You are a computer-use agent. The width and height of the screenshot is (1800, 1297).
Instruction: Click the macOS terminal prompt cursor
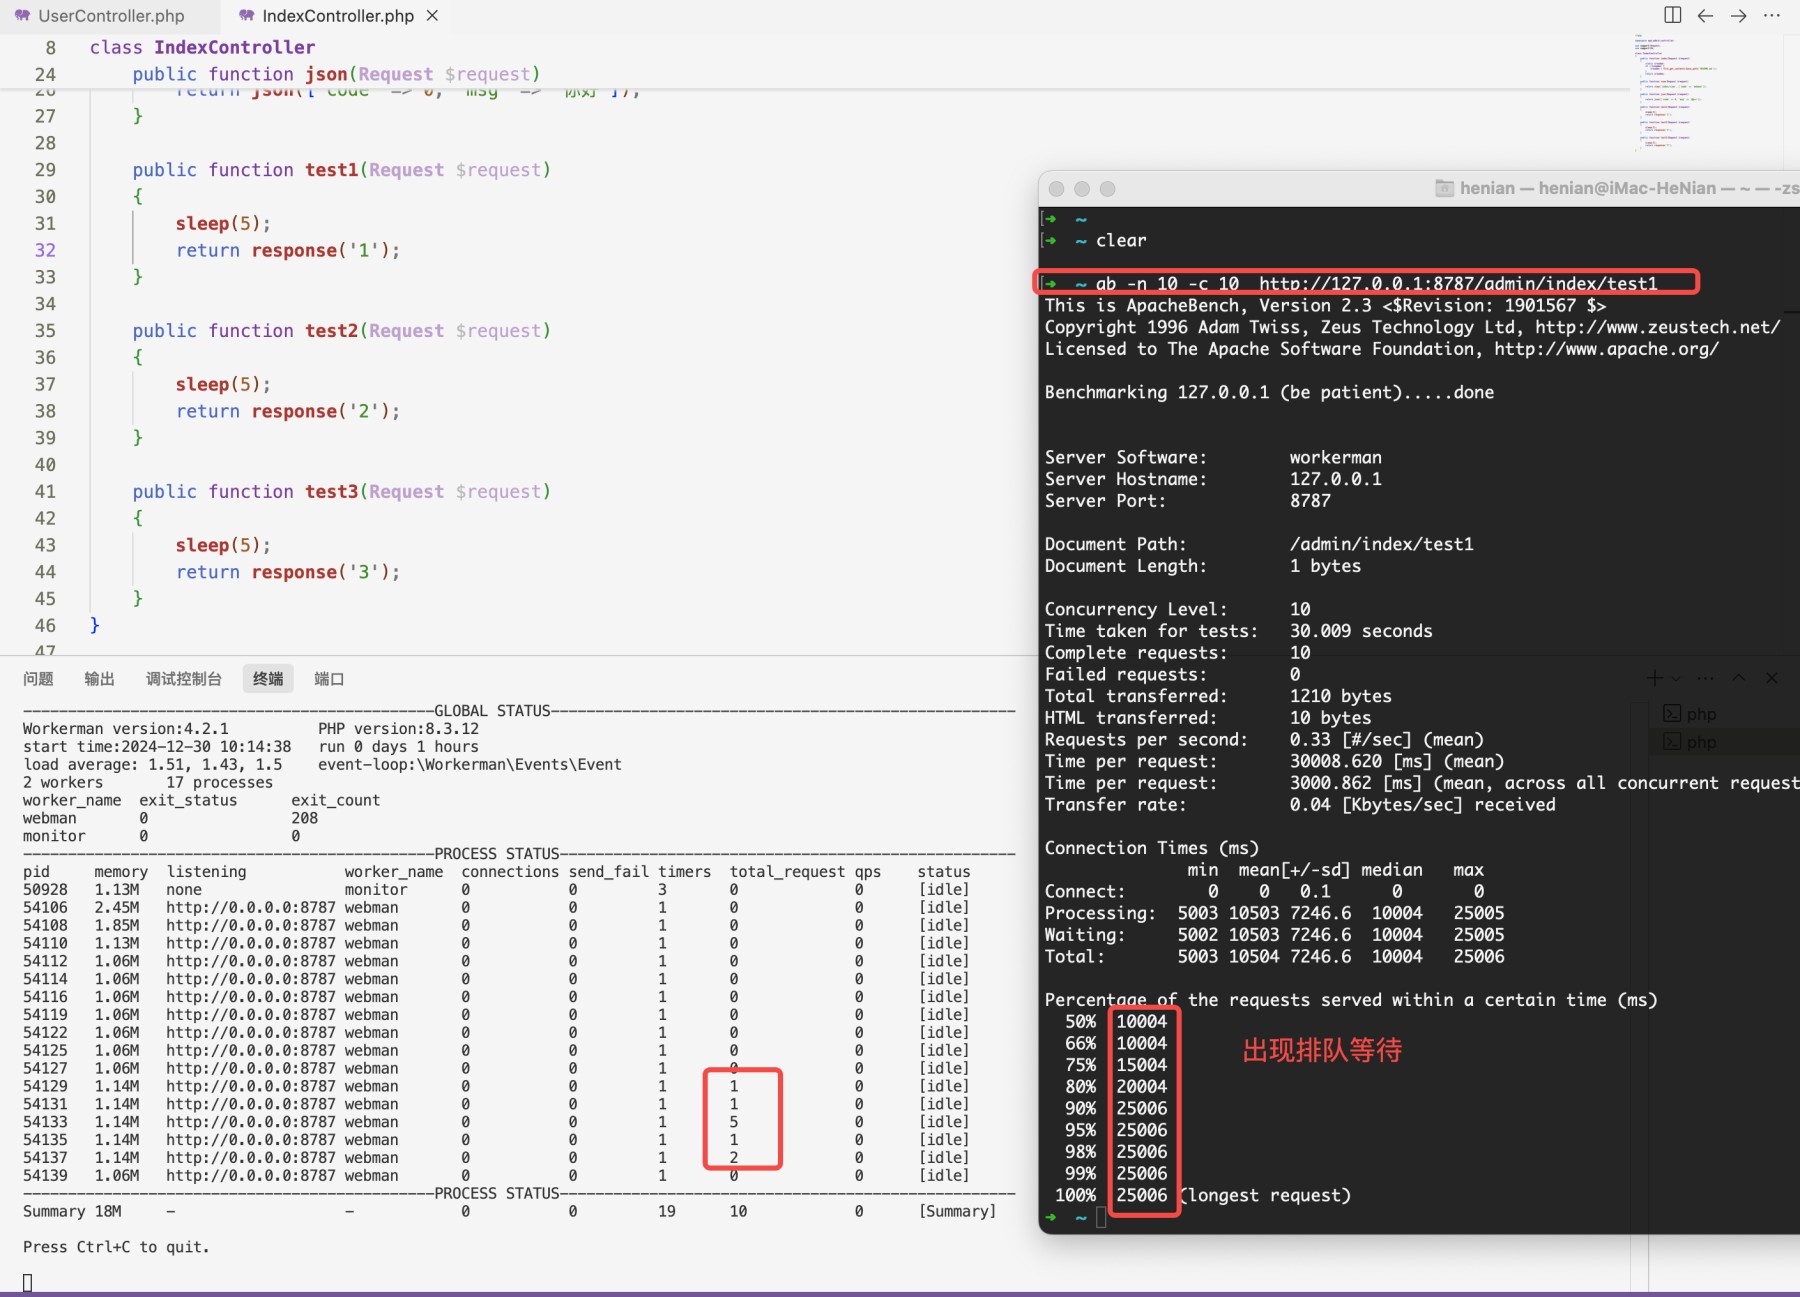pyautogui.click(x=1101, y=1217)
